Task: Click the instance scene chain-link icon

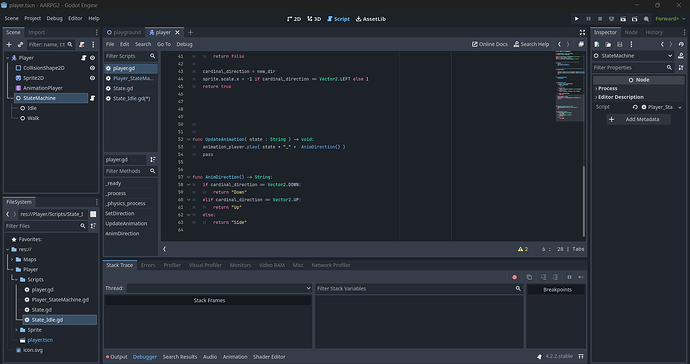Action: coord(20,44)
